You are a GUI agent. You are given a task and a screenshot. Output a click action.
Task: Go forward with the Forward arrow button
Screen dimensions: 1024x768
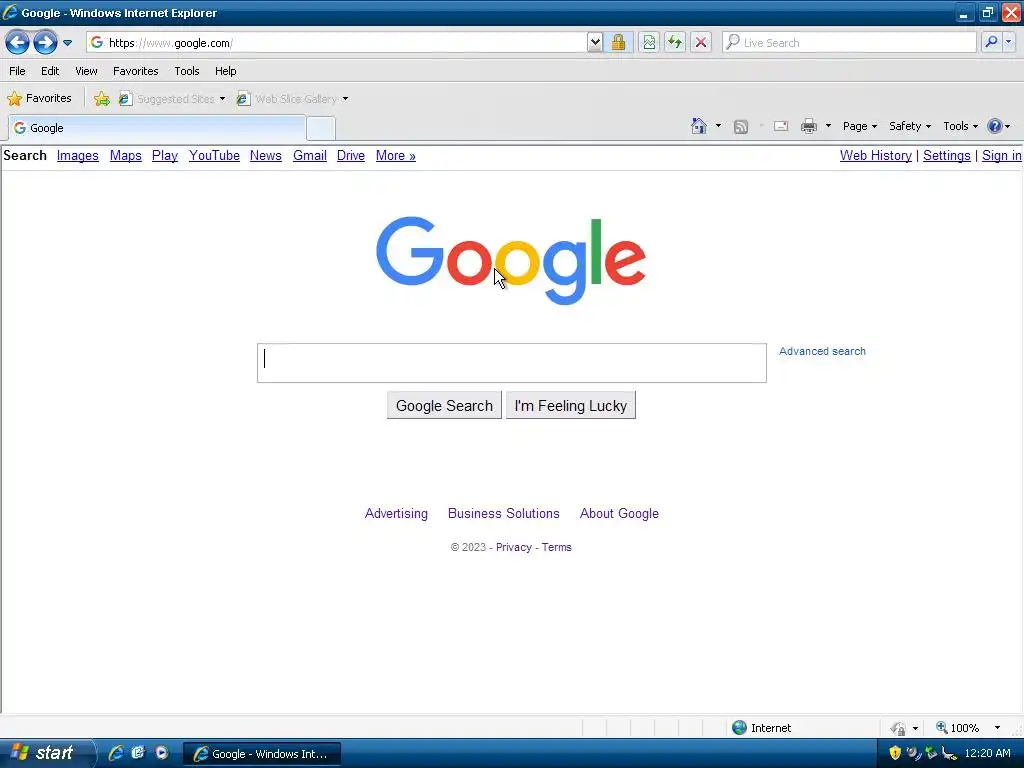(45, 43)
